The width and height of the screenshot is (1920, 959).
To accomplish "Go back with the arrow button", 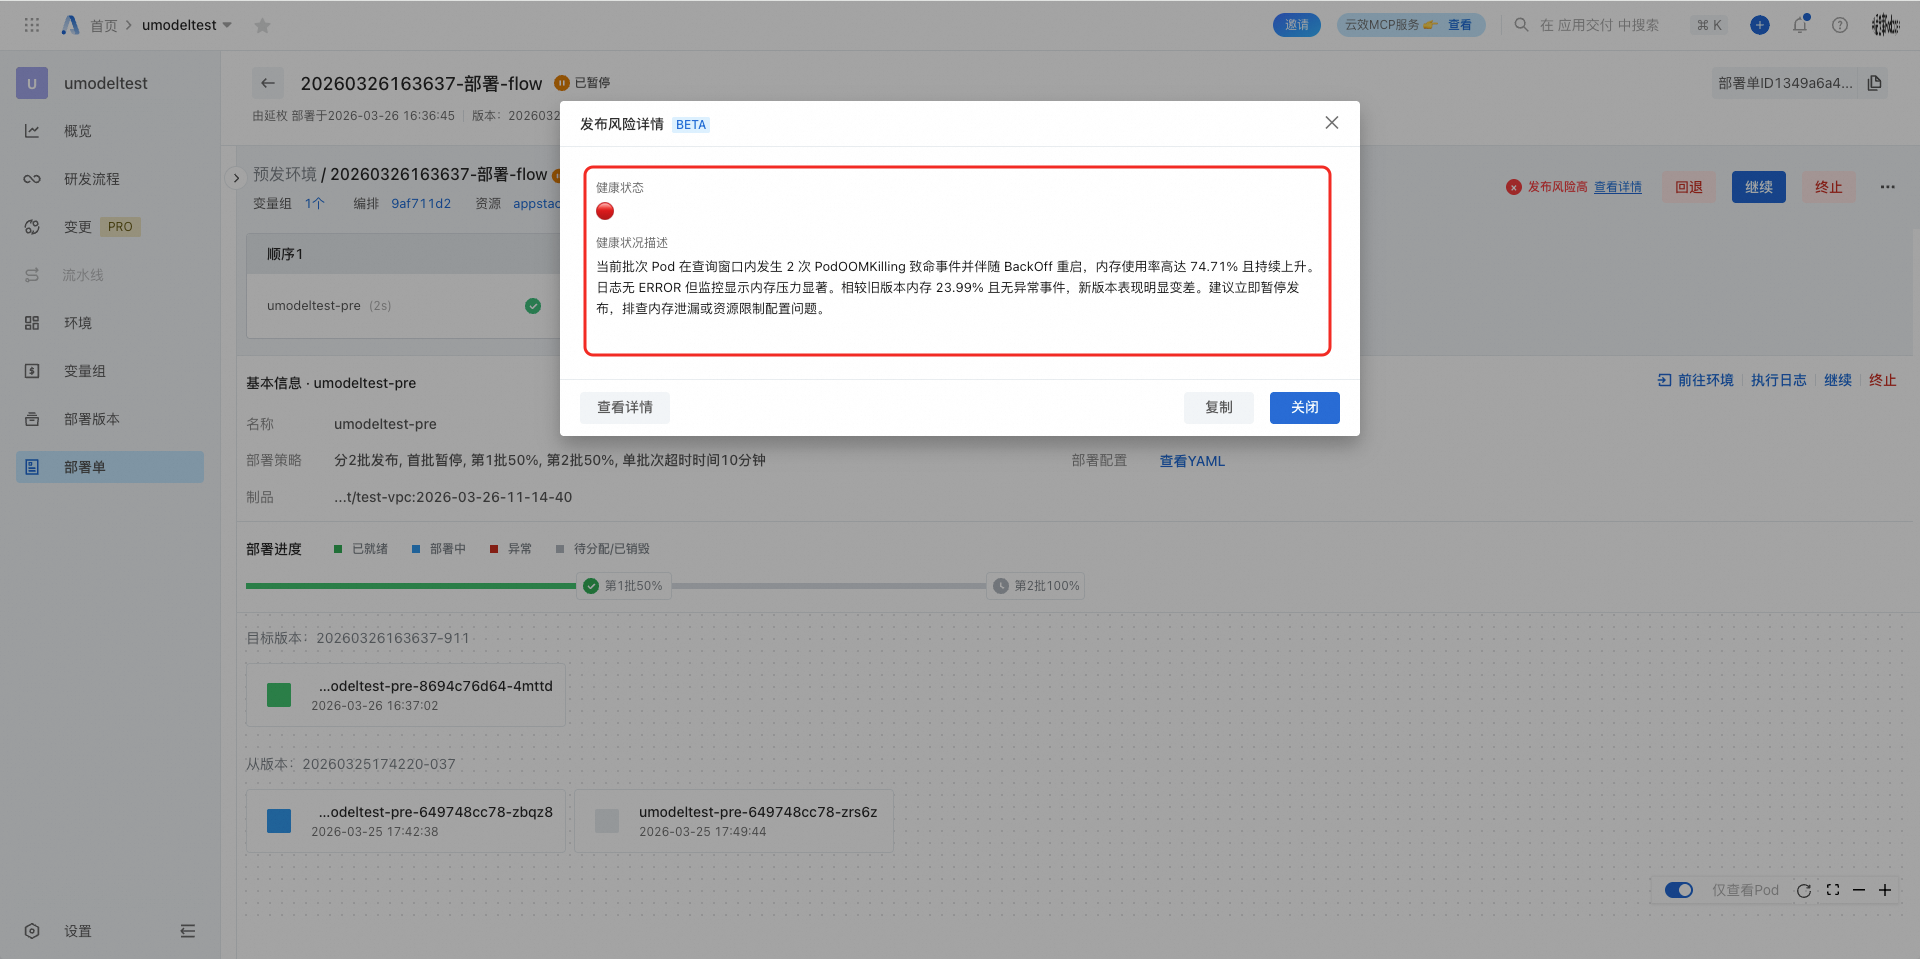I will click(x=267, y=83).
